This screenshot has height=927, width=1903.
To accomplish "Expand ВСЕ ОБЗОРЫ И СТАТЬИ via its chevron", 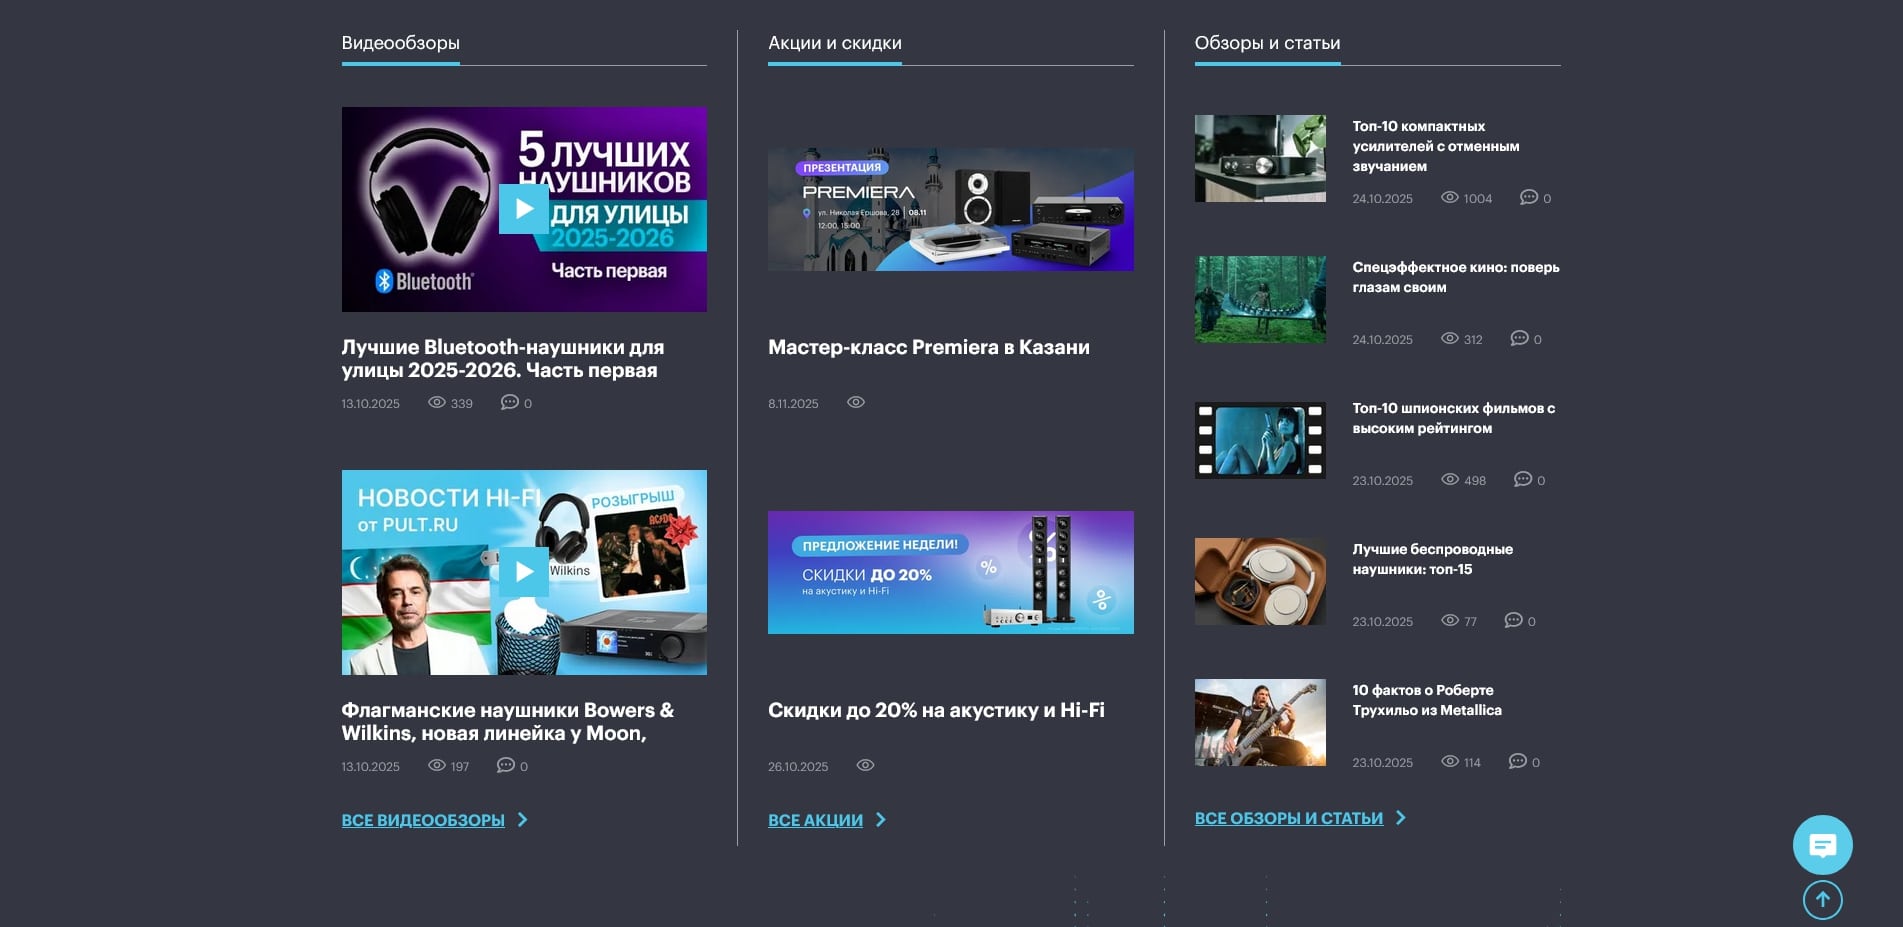I will pos(1402,818).
